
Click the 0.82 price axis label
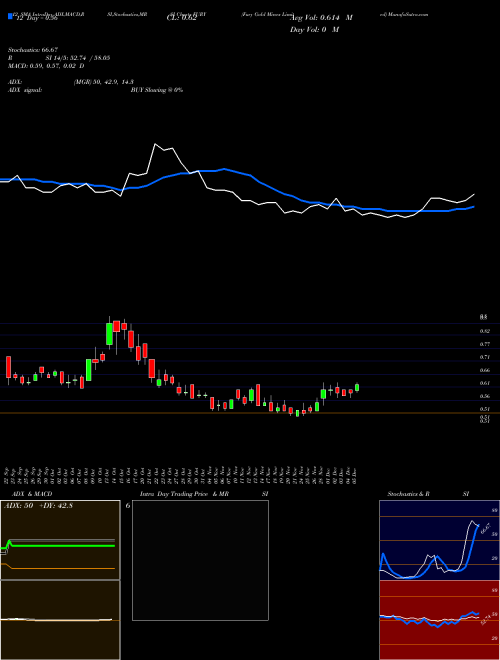484,331
